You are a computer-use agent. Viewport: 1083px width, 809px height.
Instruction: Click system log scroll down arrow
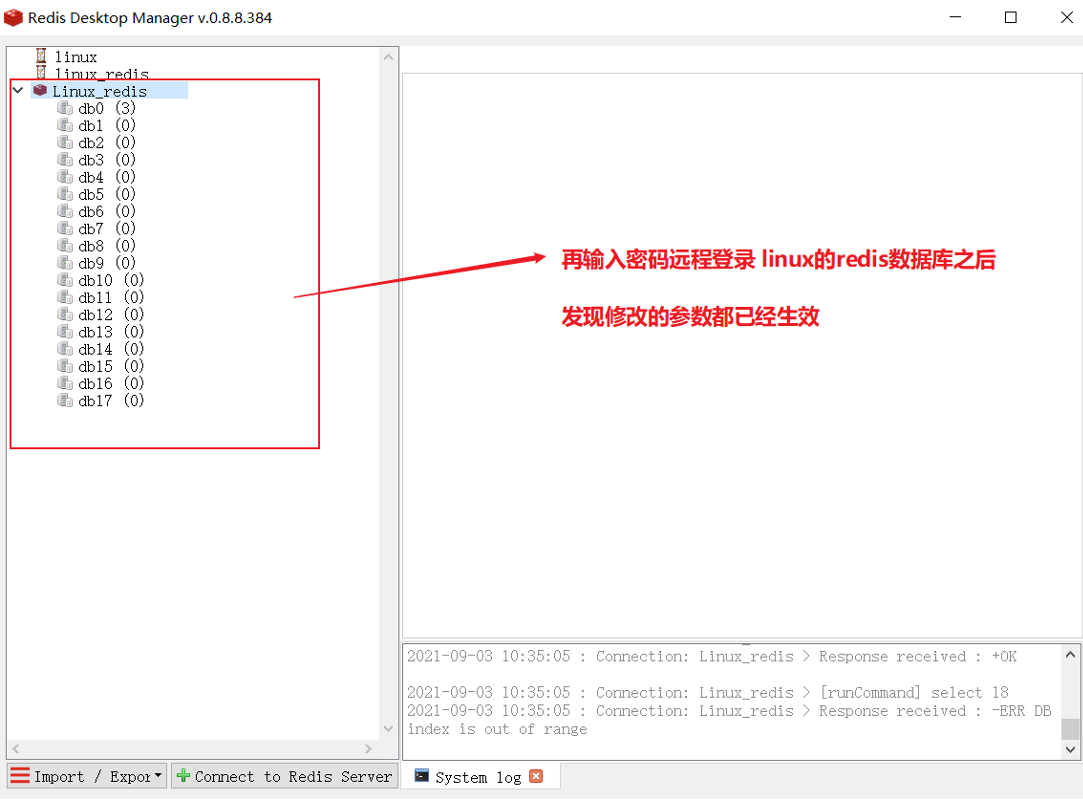click(1071, 750)
